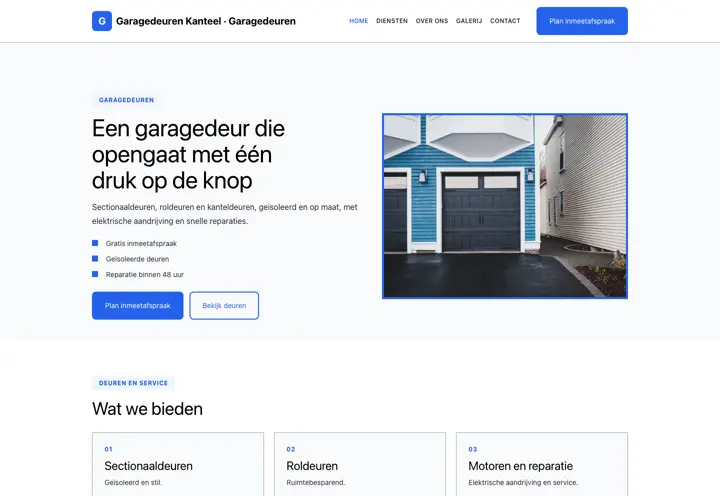This screenshot has height=496, width=720.
Task: Open the Contact menu item
Action: tap(505, 21)
